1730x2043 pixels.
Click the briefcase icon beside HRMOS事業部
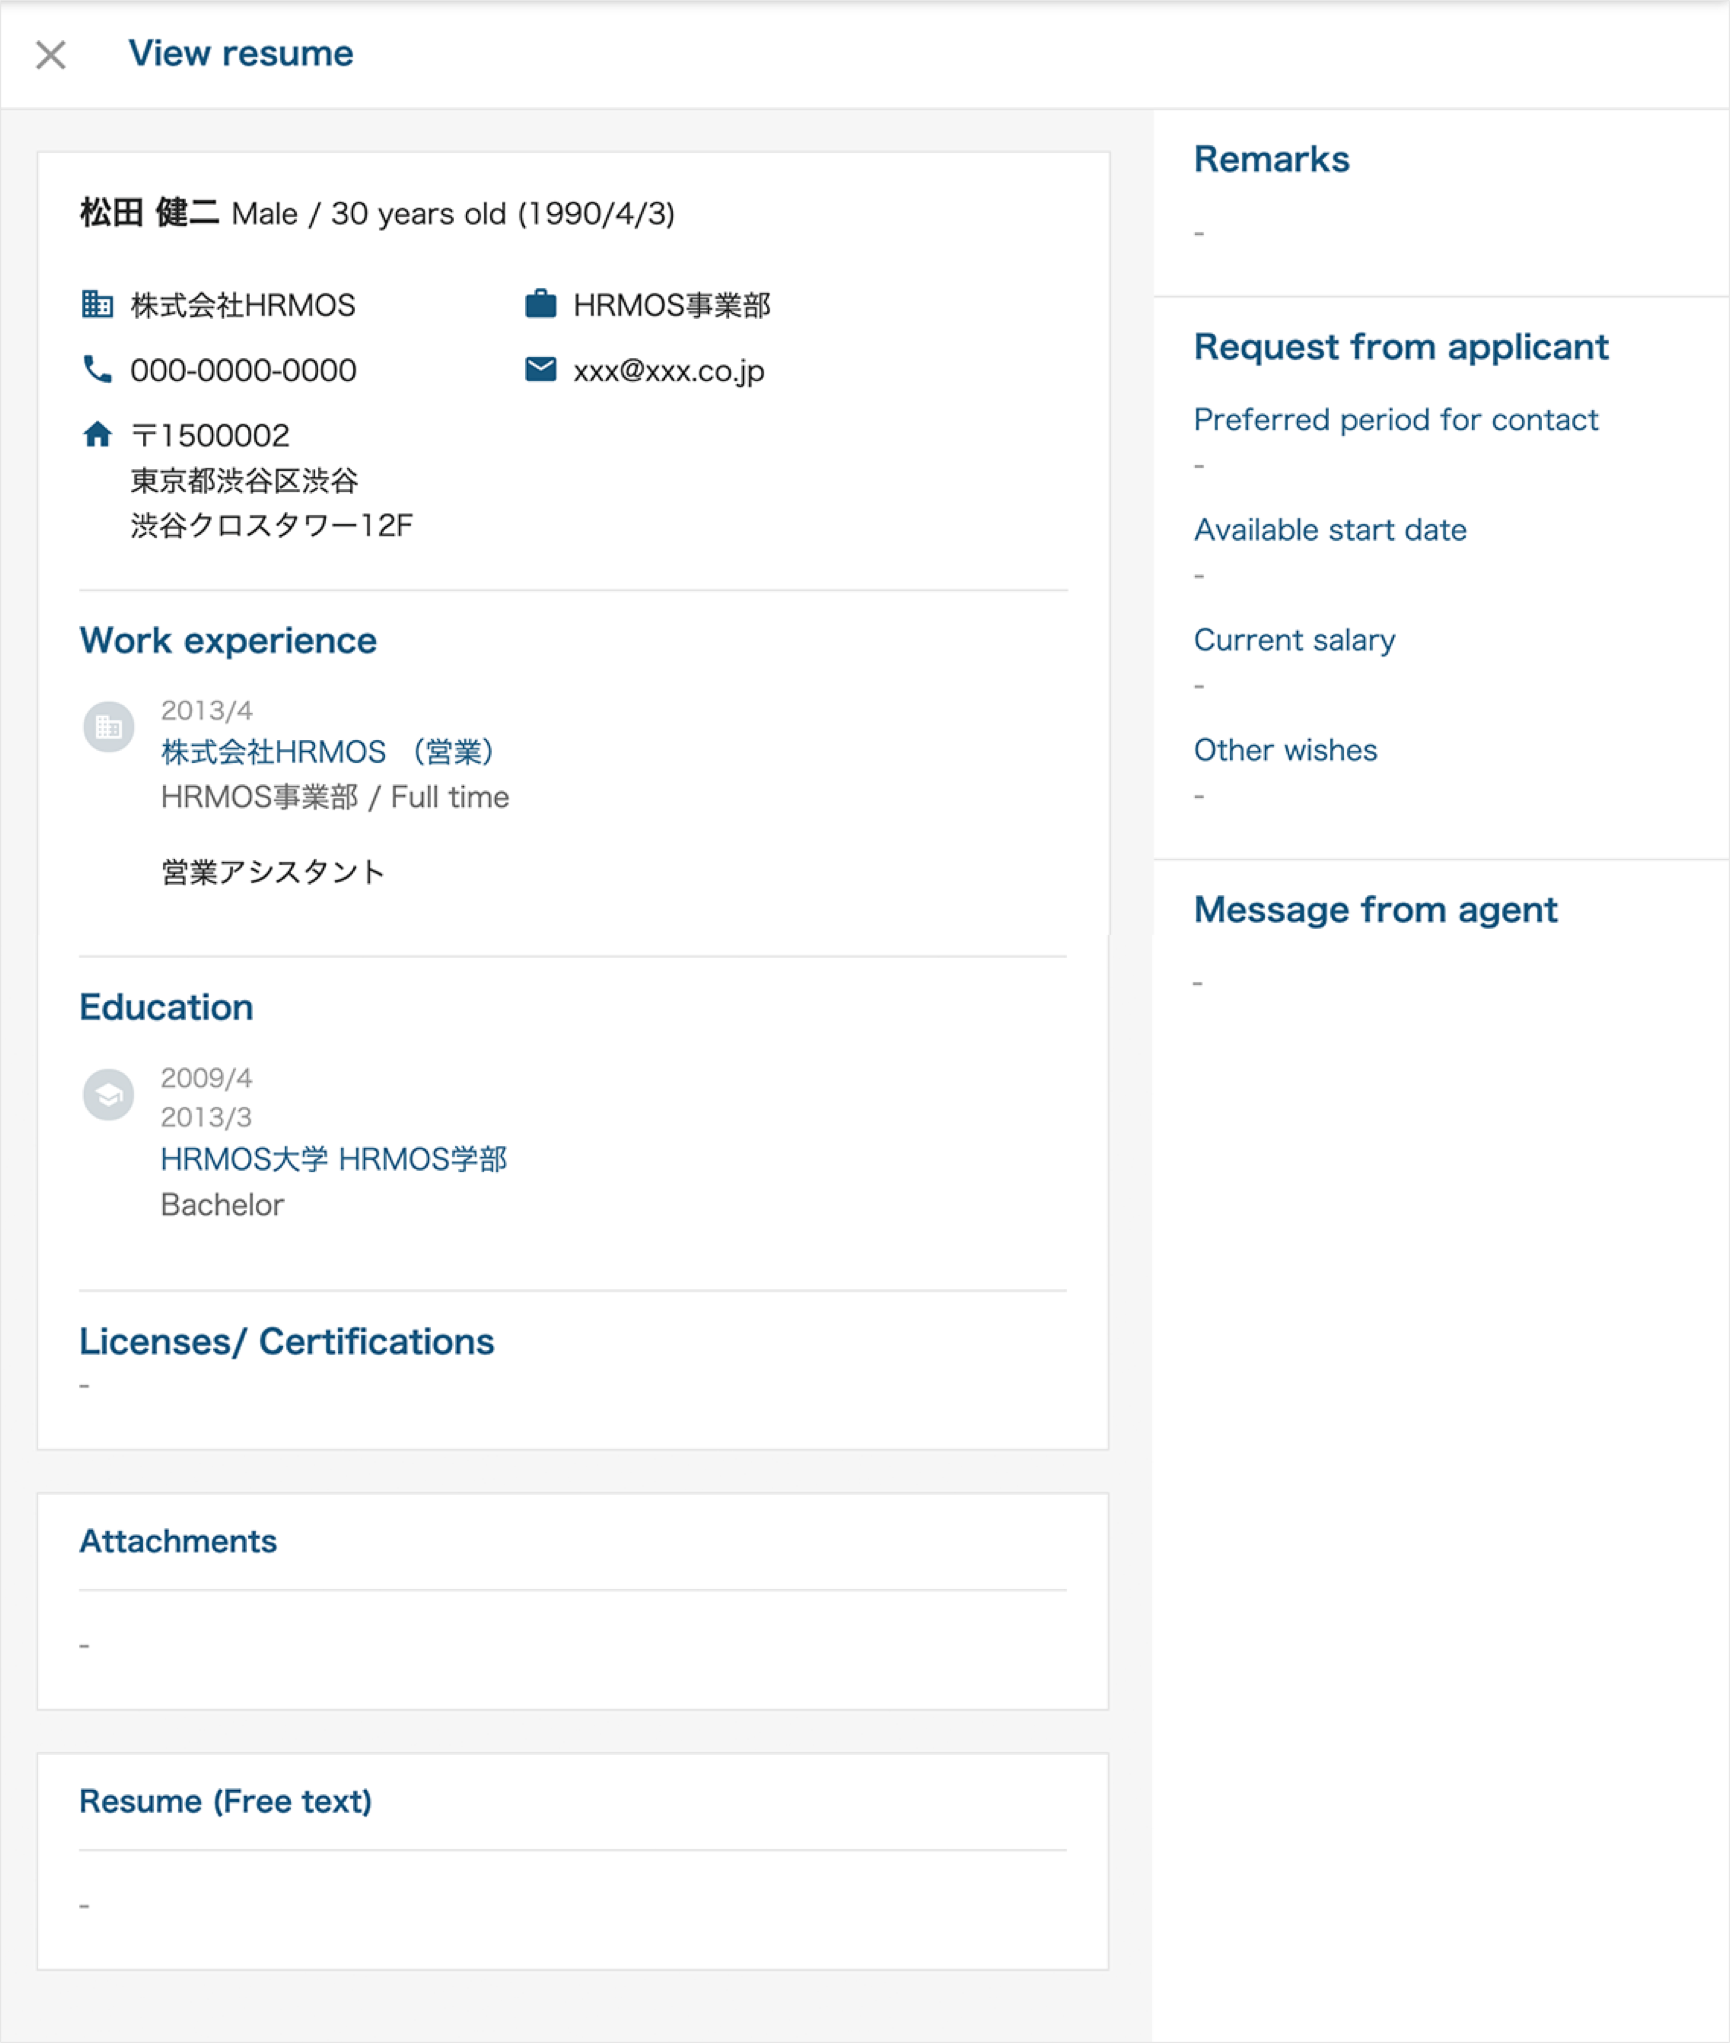tap(541, 304)
